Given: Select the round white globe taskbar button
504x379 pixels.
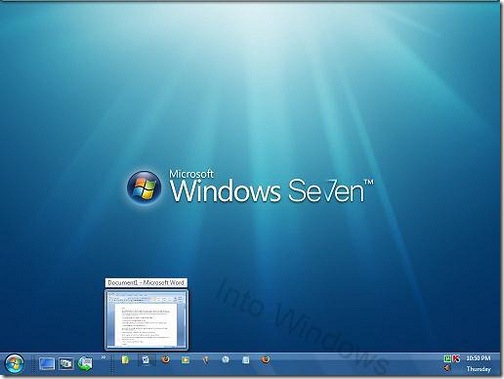Looking at the screenshot, I should 226,360.
